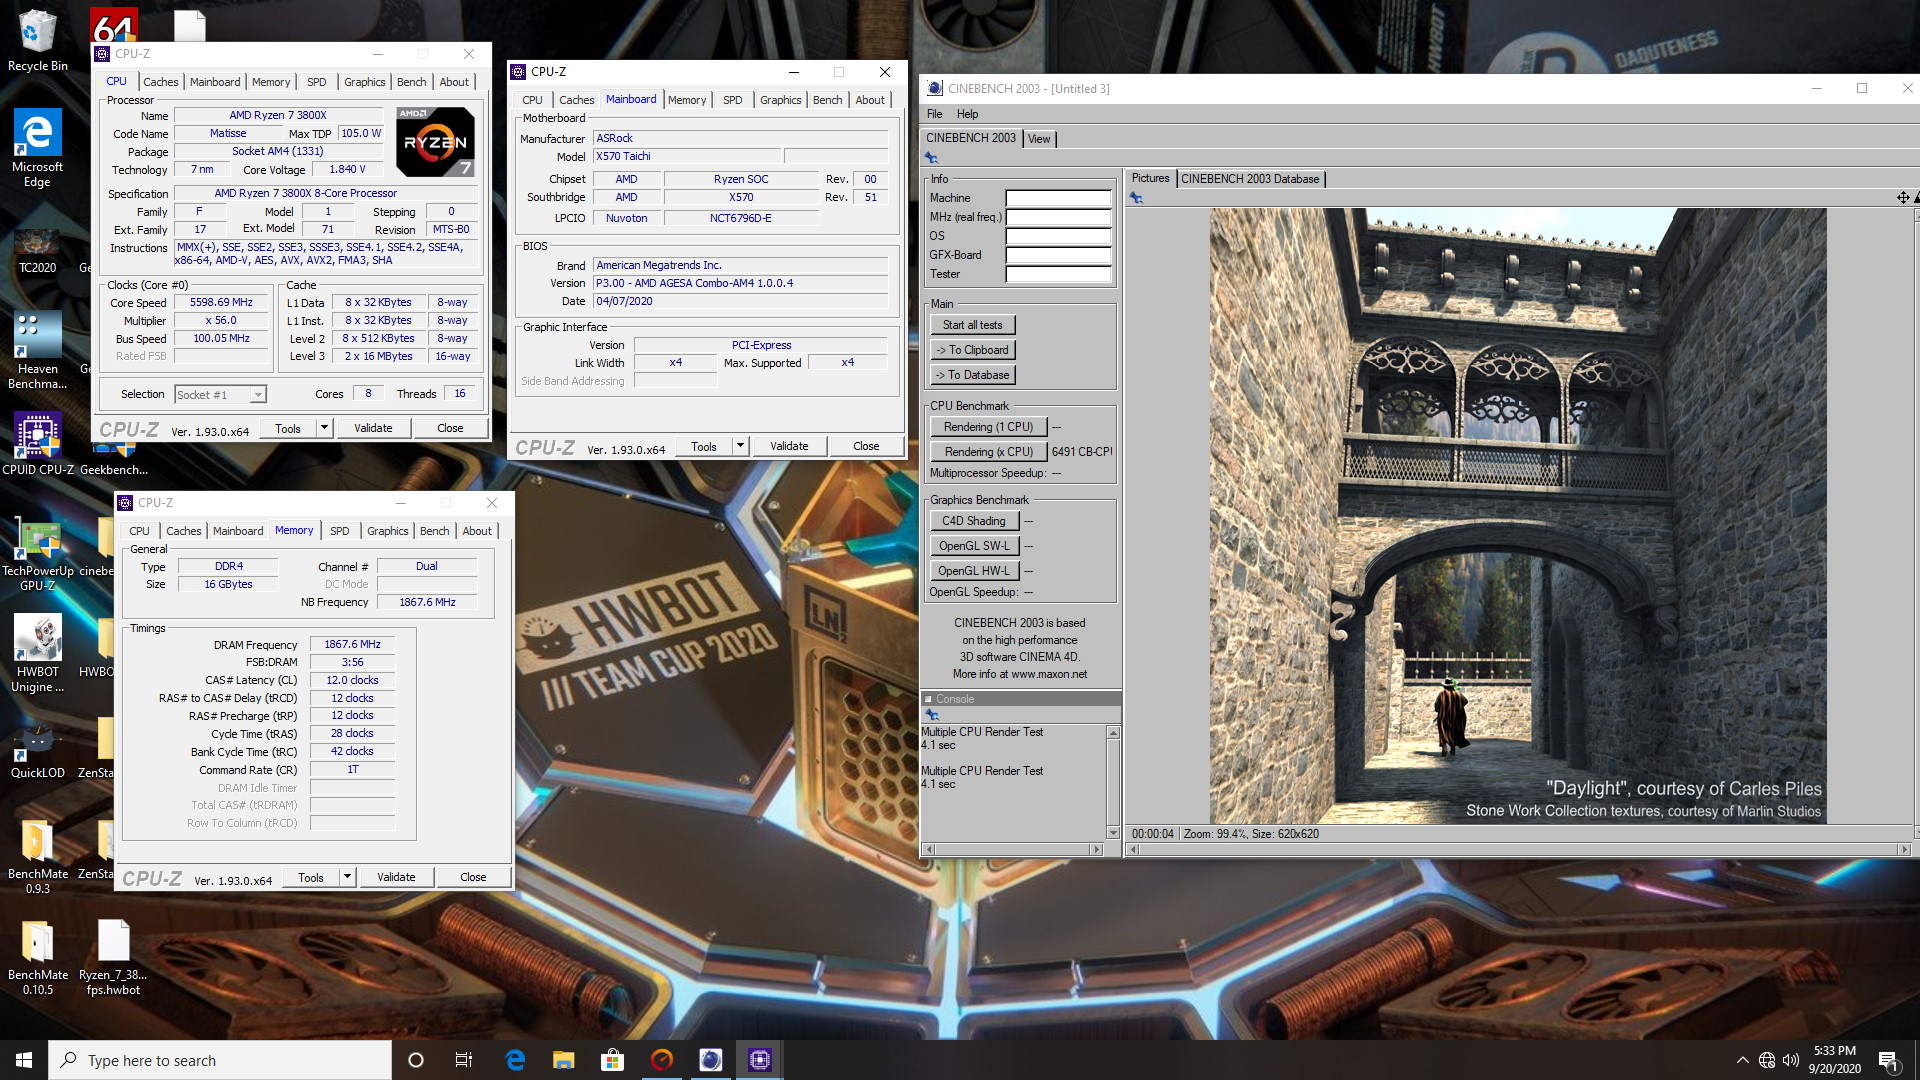
Task: Open TechPowerUp GPU-Z desktop icon
Action: click(37, 553)
